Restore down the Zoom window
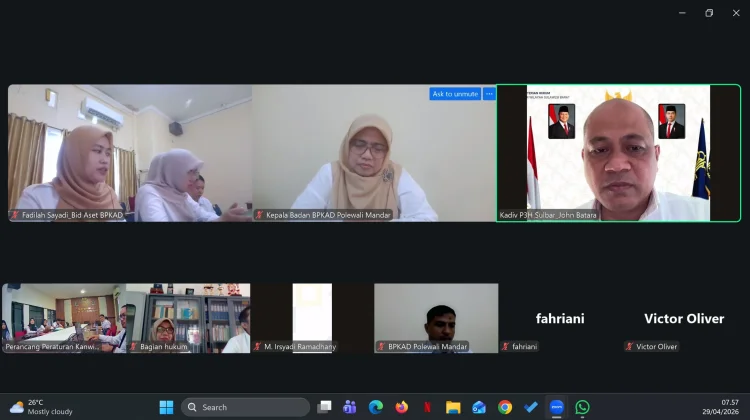 pyautogui.click(x=709, y=13)
